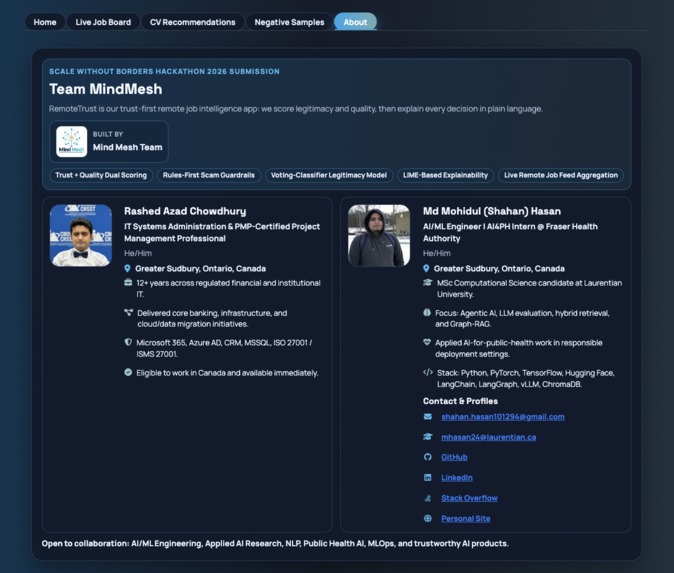Click the active About tab

(x=355, y=22)
